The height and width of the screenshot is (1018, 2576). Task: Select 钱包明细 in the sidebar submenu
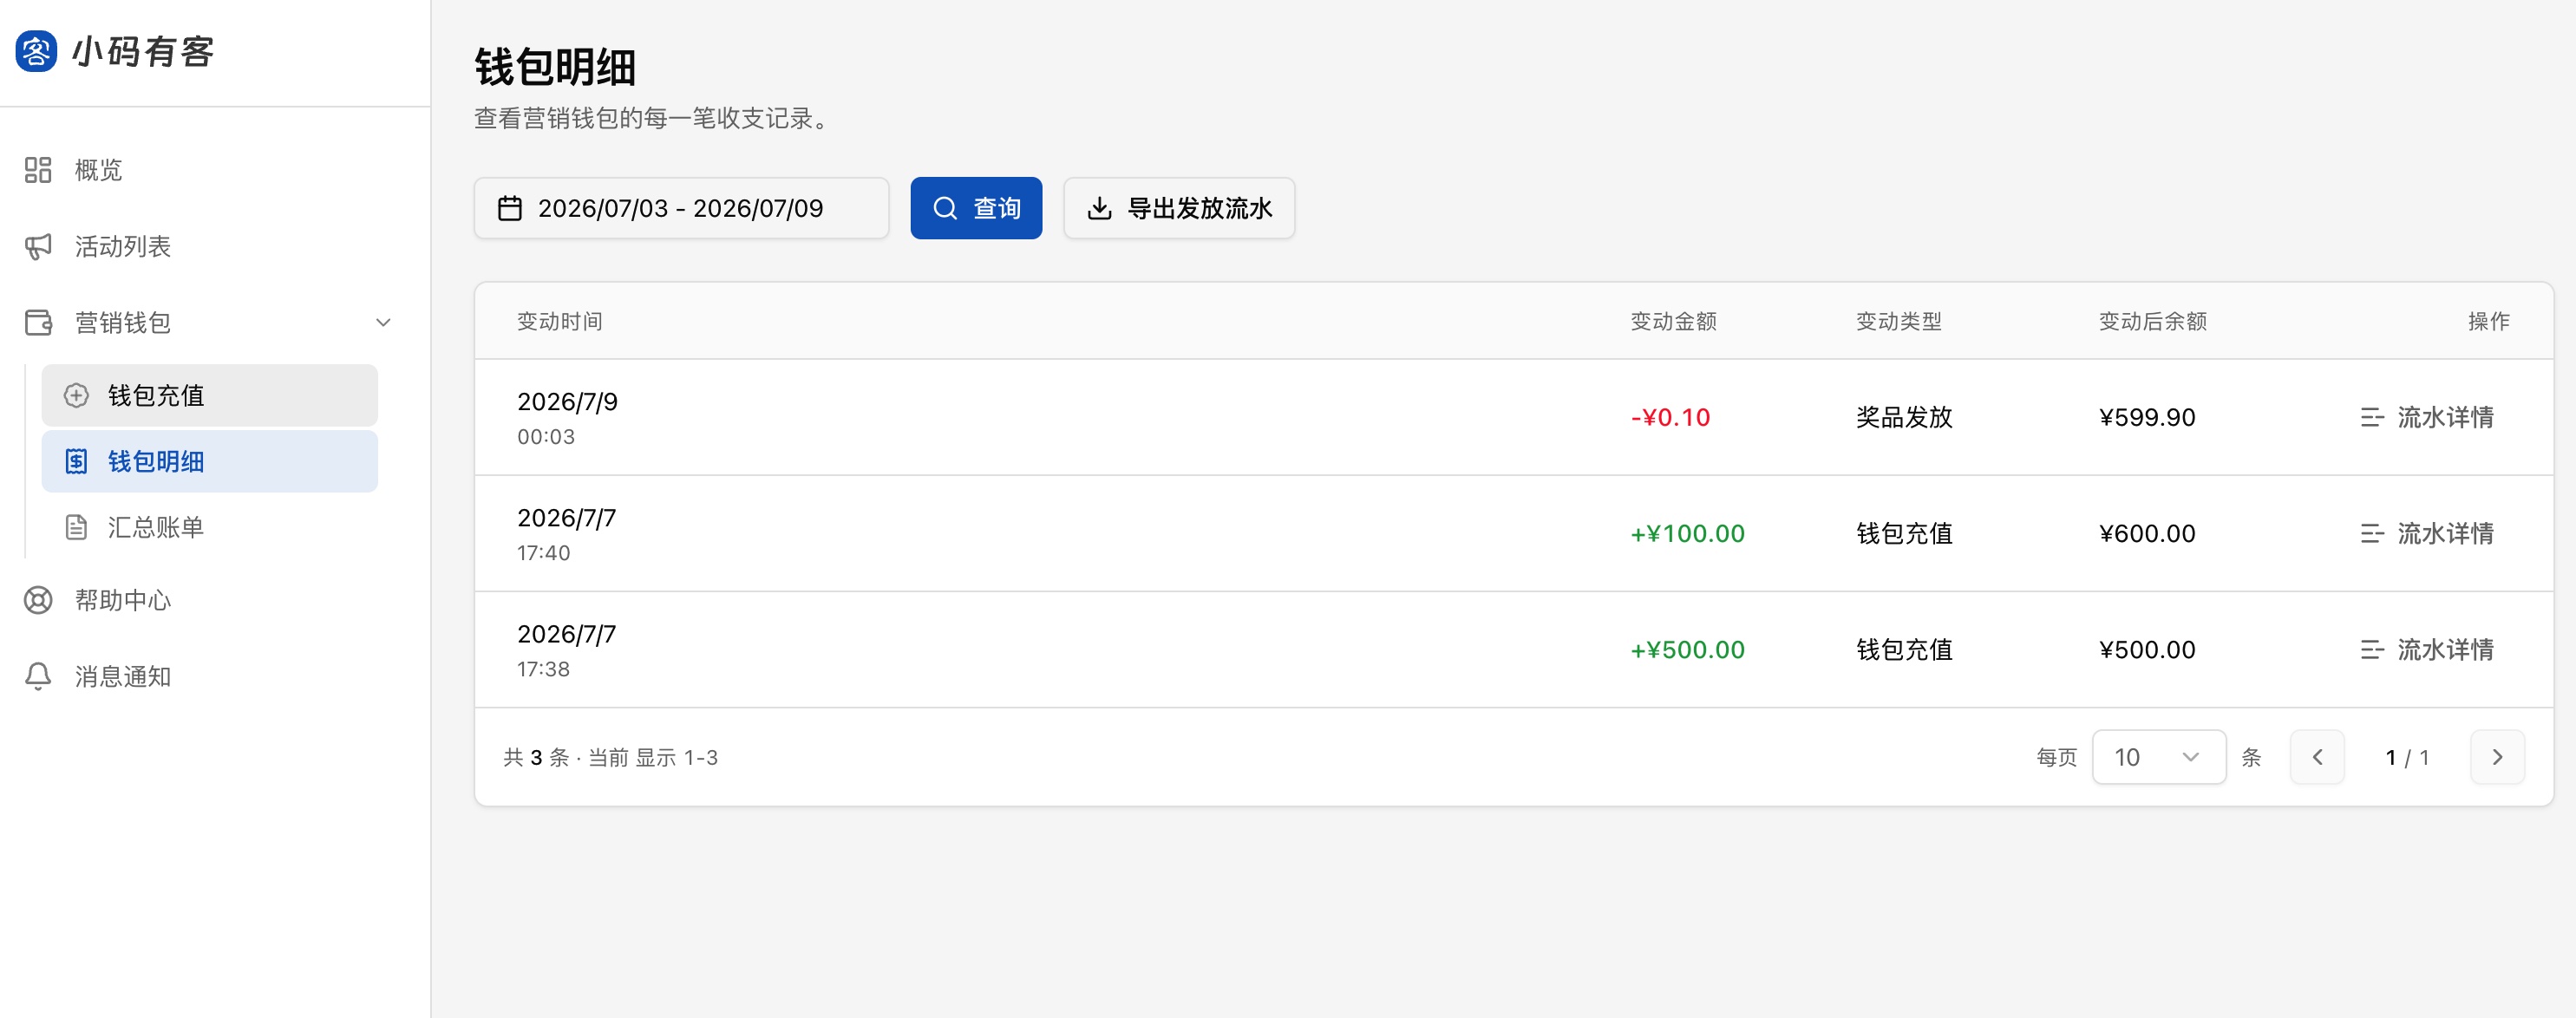209,462
